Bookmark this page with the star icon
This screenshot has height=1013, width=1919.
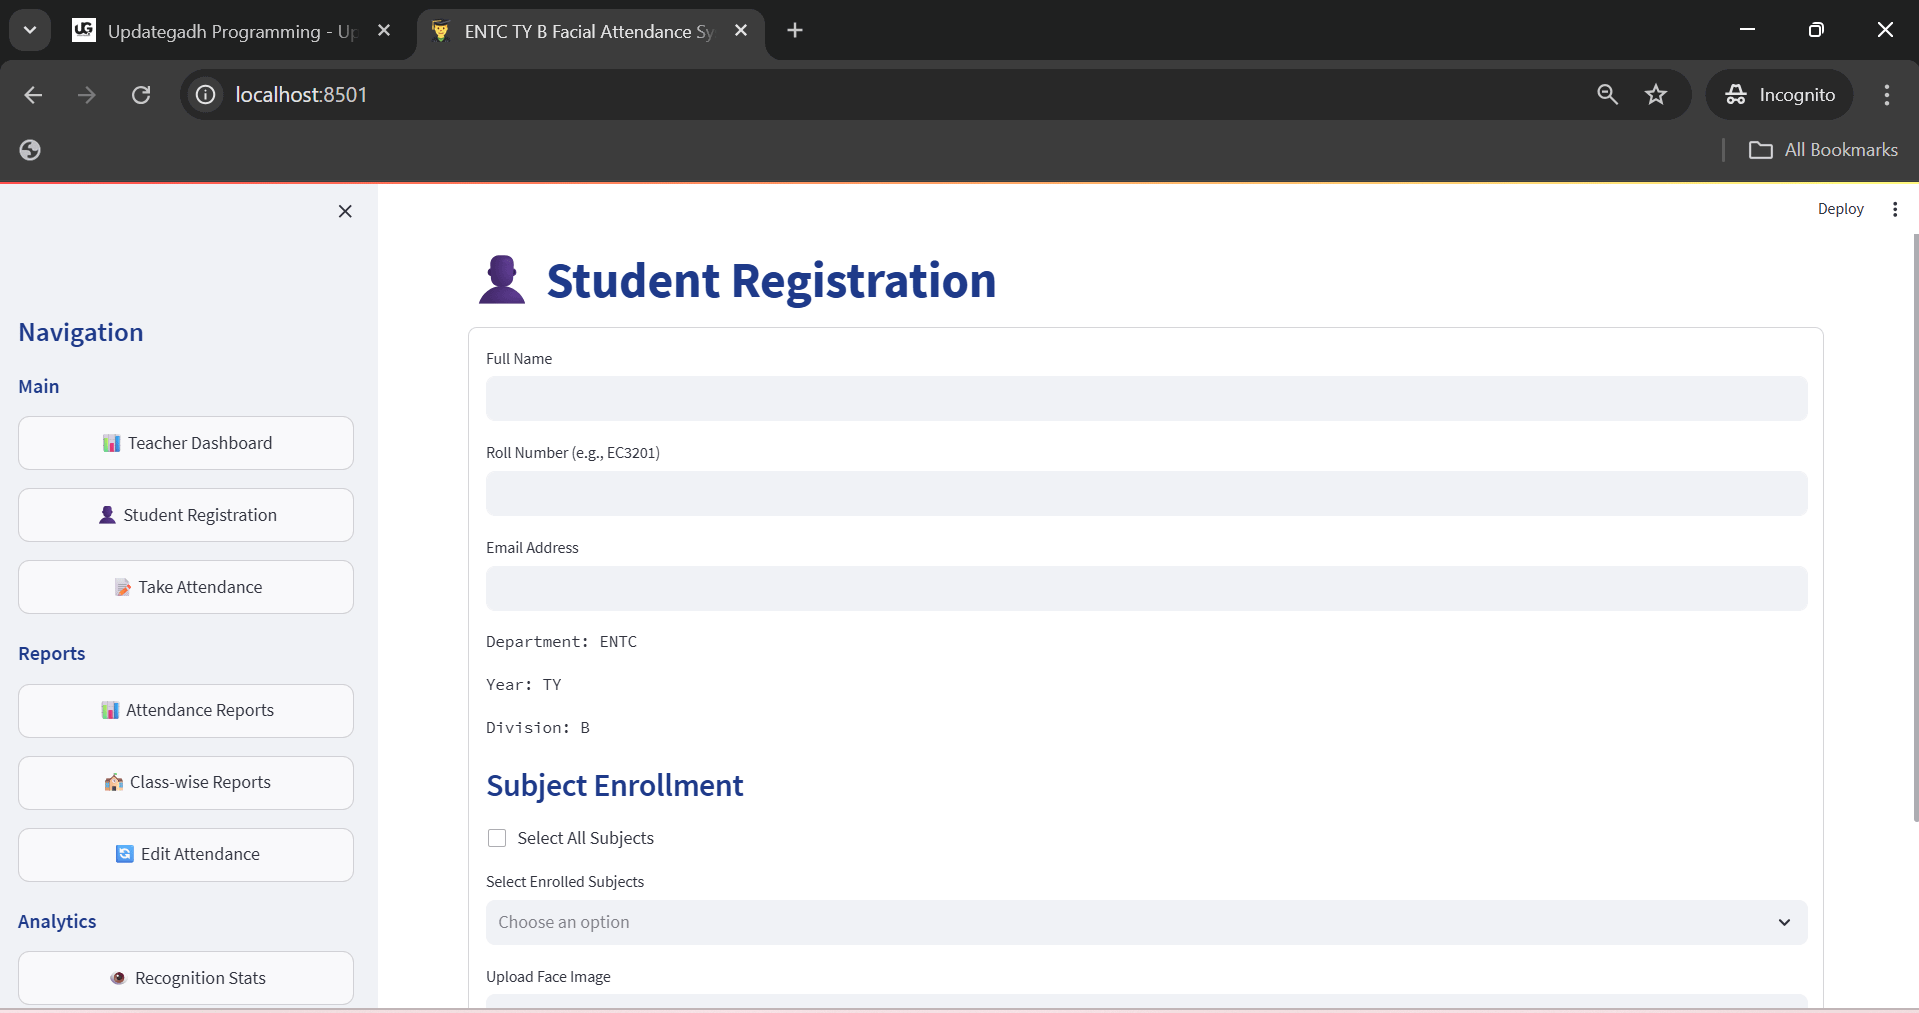[1656, 95]
